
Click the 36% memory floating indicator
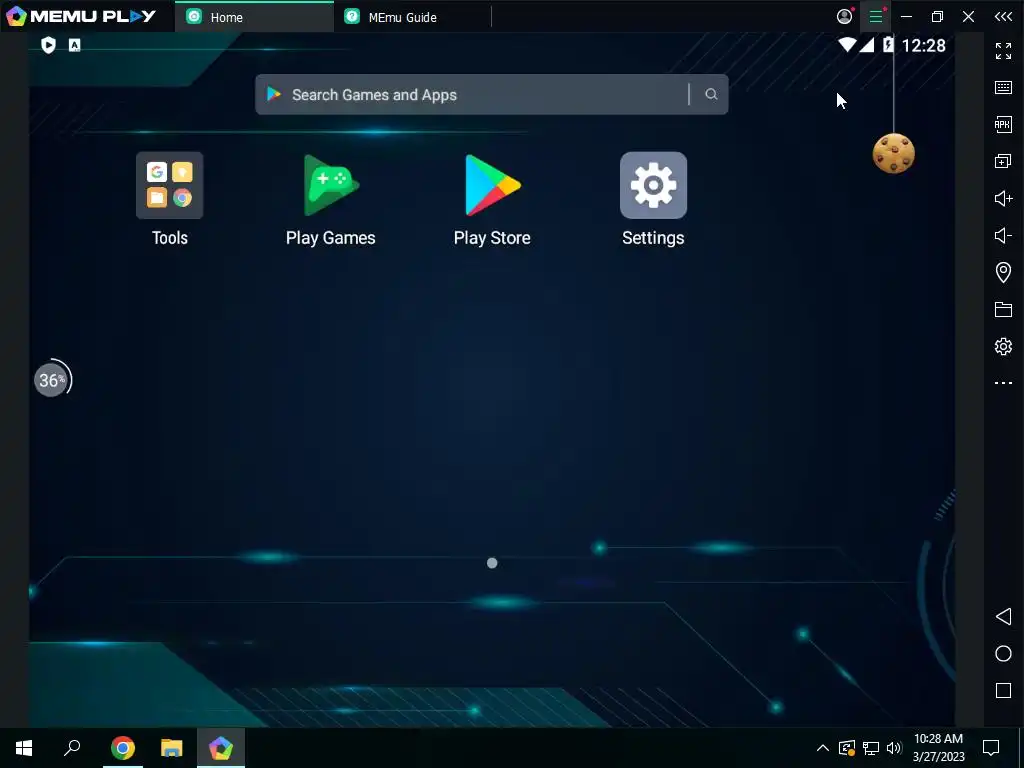click(x=52, y=379)
